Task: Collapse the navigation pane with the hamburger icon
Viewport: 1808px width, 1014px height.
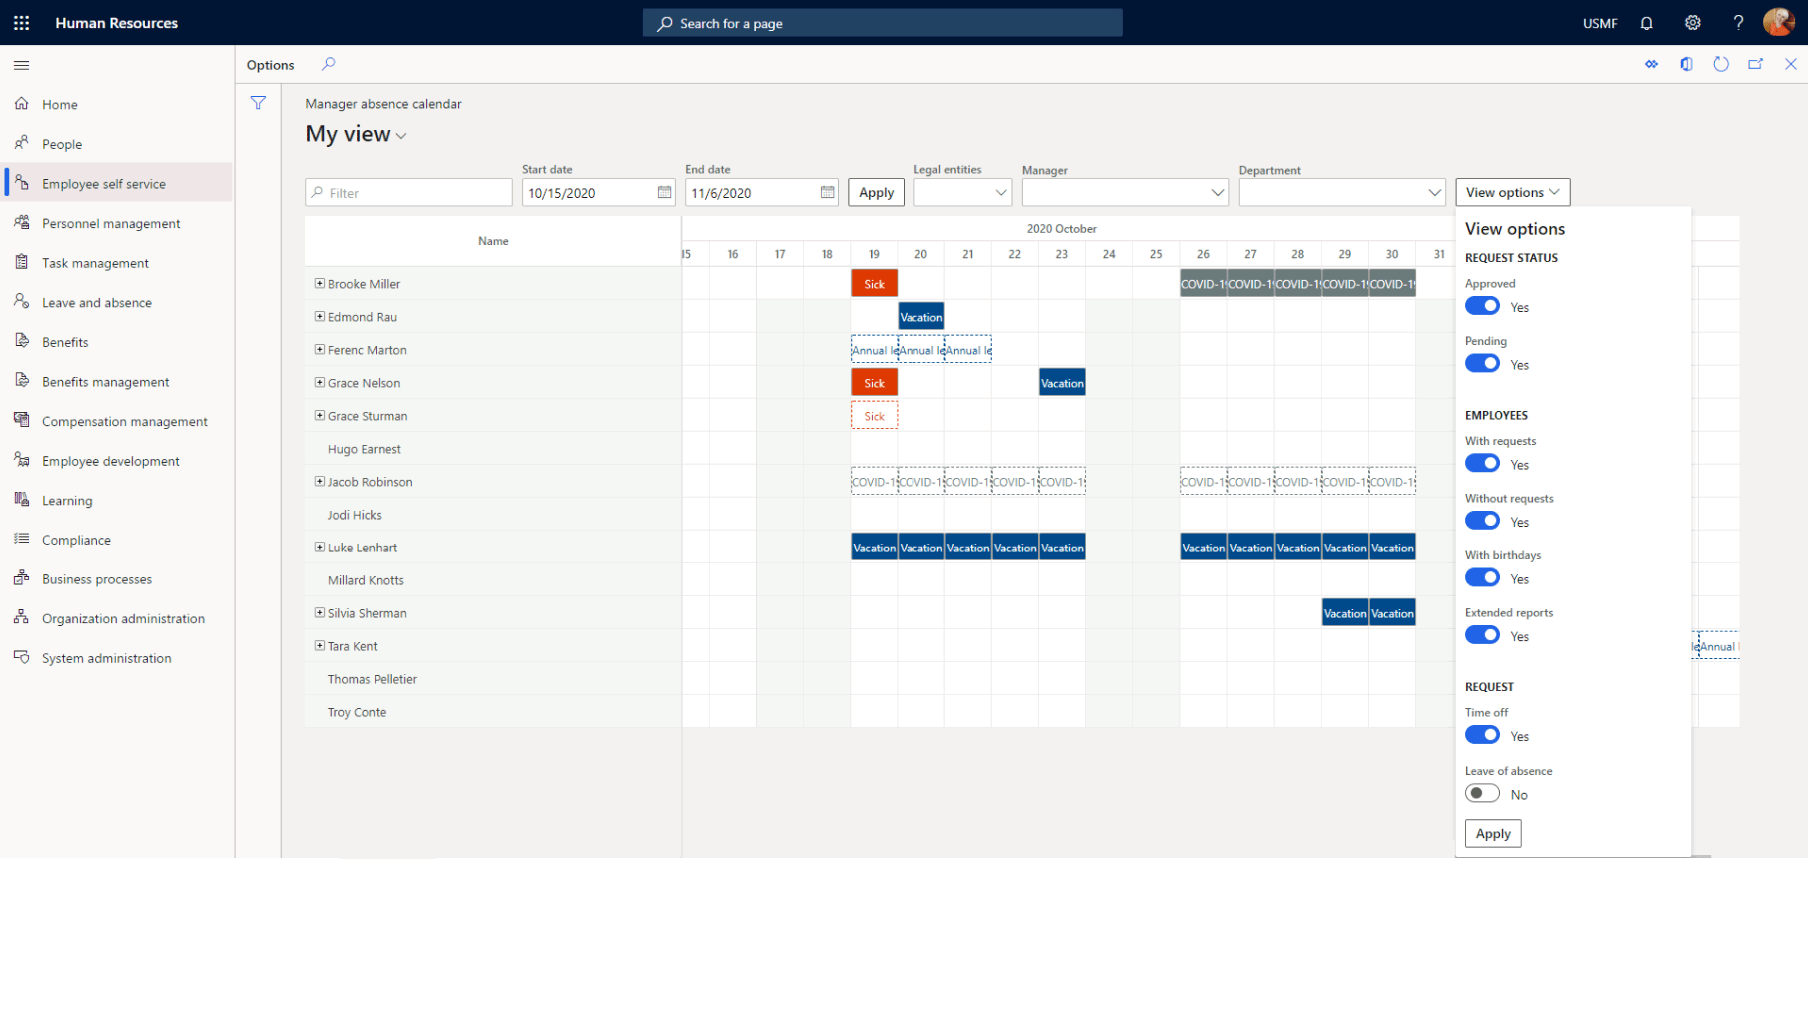Action: pos(21,65)
